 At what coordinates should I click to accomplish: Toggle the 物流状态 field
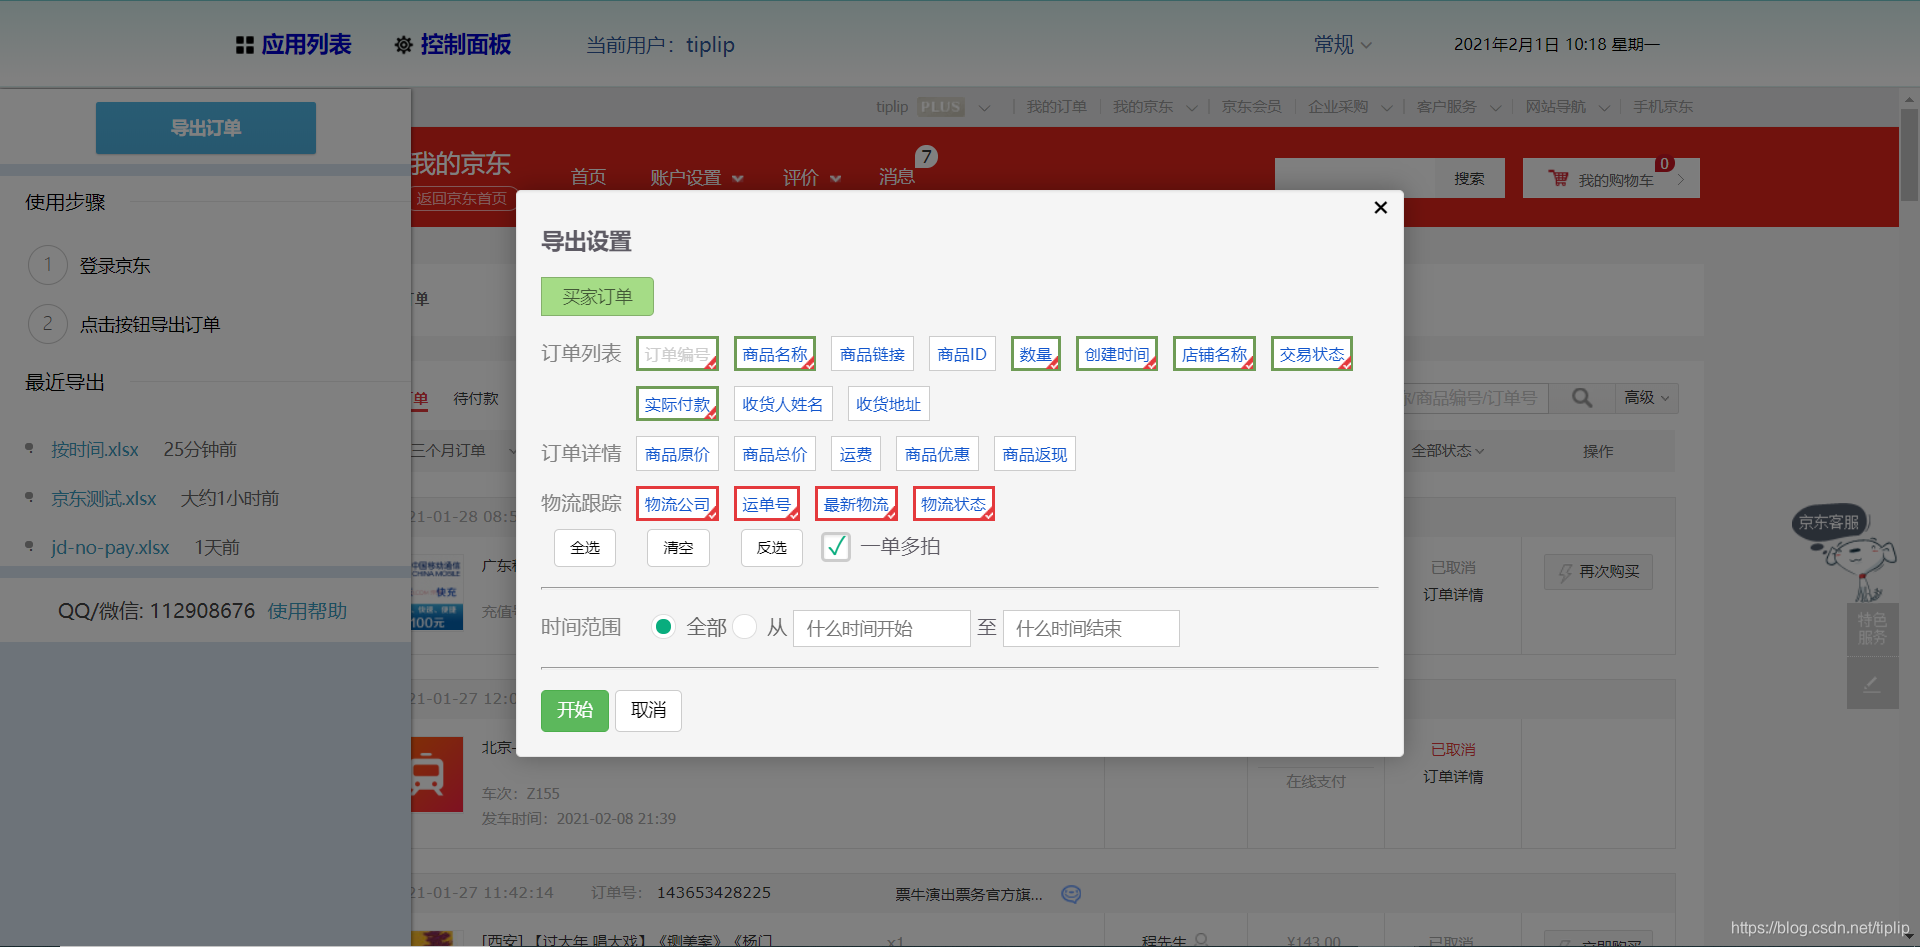[954, 504]
